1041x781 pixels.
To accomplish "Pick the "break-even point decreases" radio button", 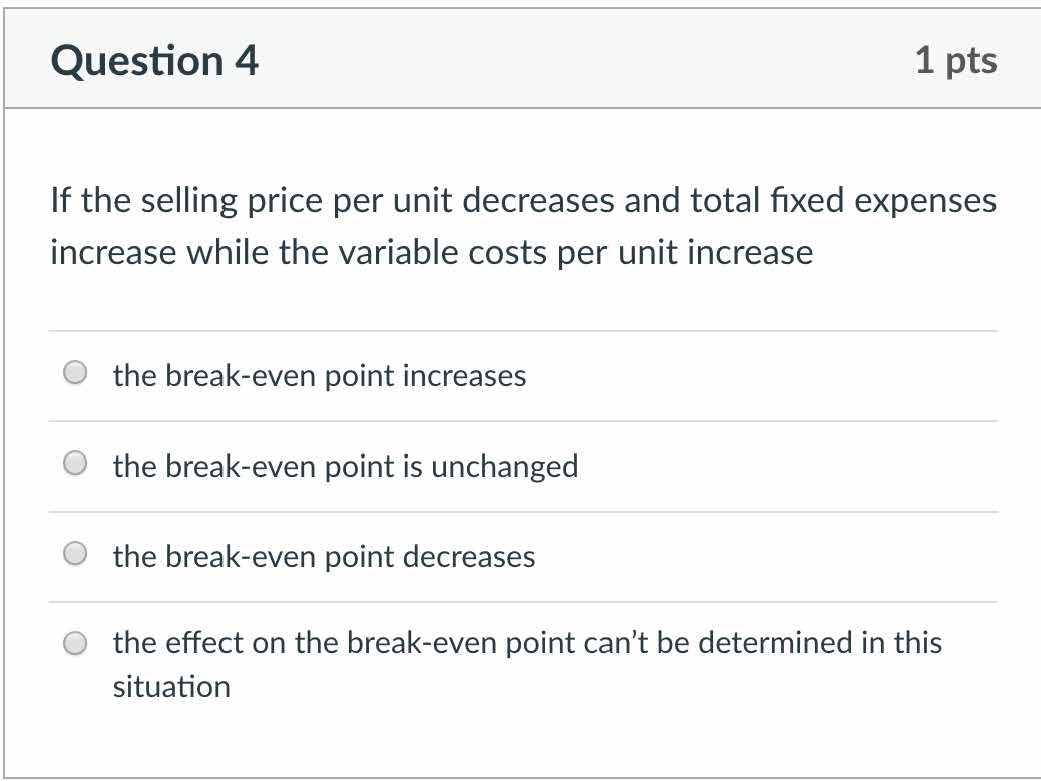I will [x=75, y=555].
